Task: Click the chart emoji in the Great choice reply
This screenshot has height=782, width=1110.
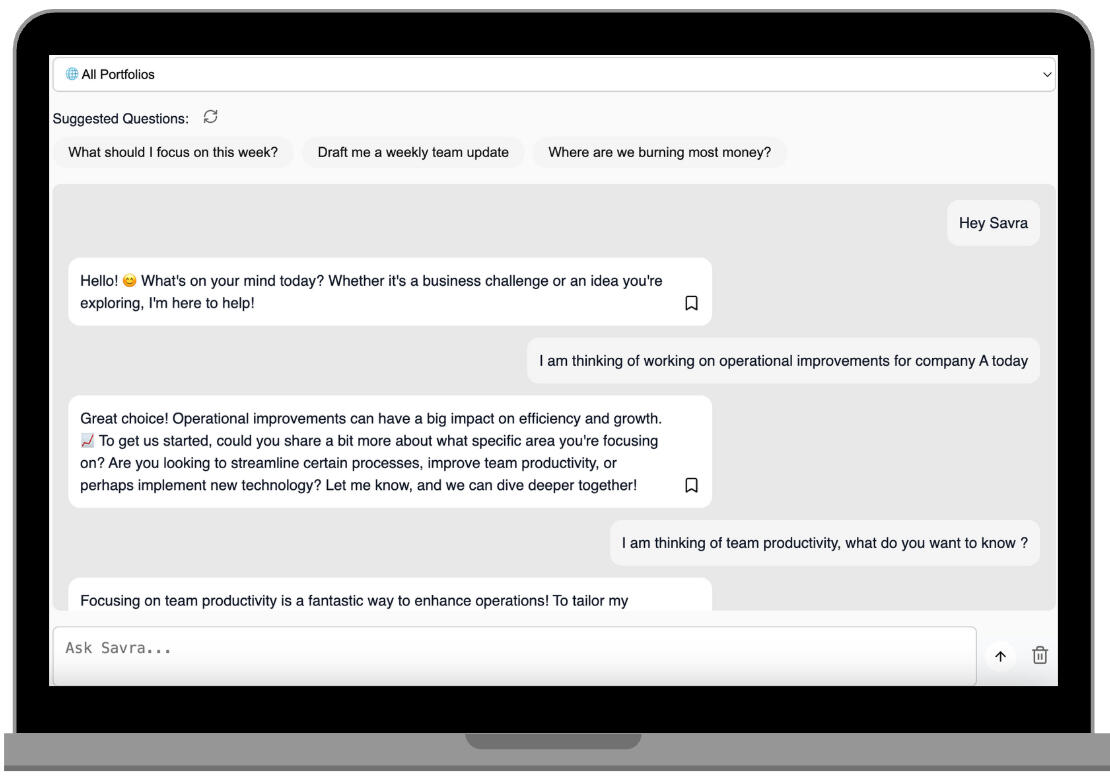Action: point(86,443)
